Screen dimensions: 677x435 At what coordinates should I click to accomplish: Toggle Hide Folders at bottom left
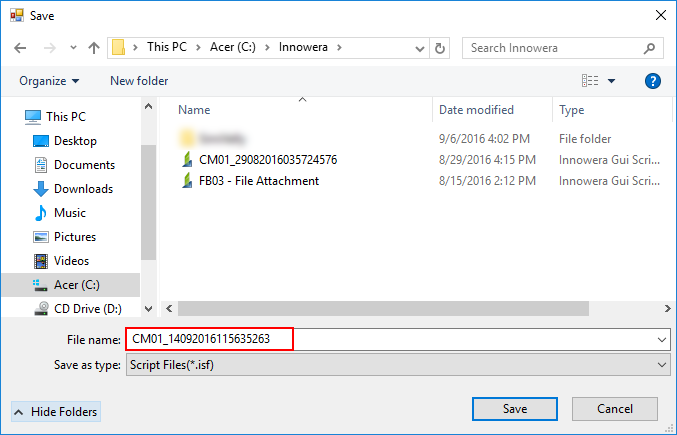pos(56,412)
